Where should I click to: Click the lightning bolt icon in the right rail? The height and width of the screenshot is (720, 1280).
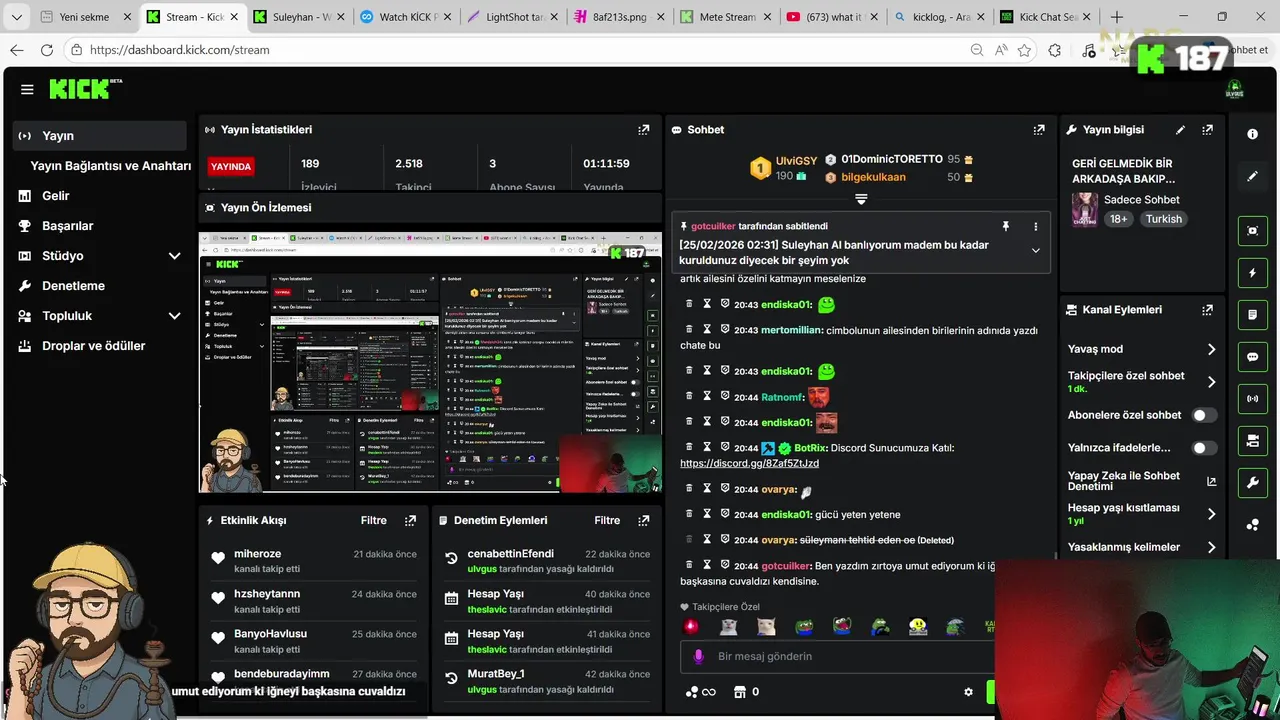click(1252, 272)
